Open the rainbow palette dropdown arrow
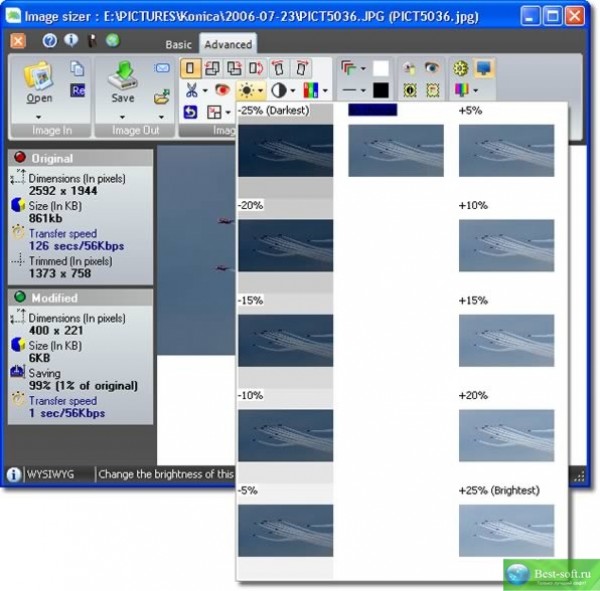The width and height of the screenshot is (600, 591). [x=476, y=91]
